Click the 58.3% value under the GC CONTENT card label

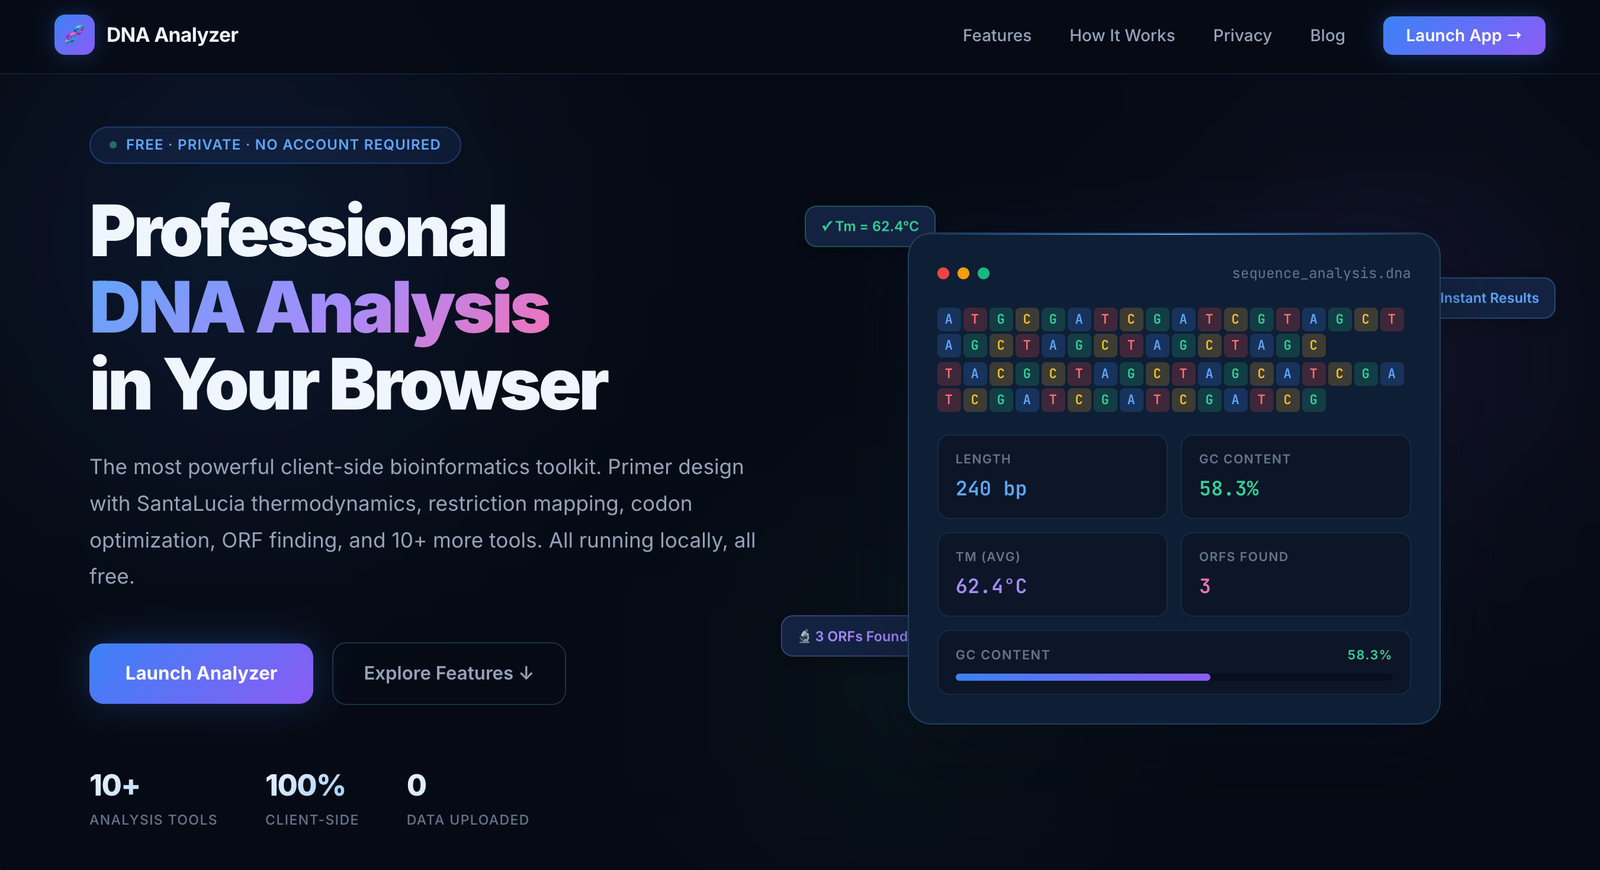1229,489
